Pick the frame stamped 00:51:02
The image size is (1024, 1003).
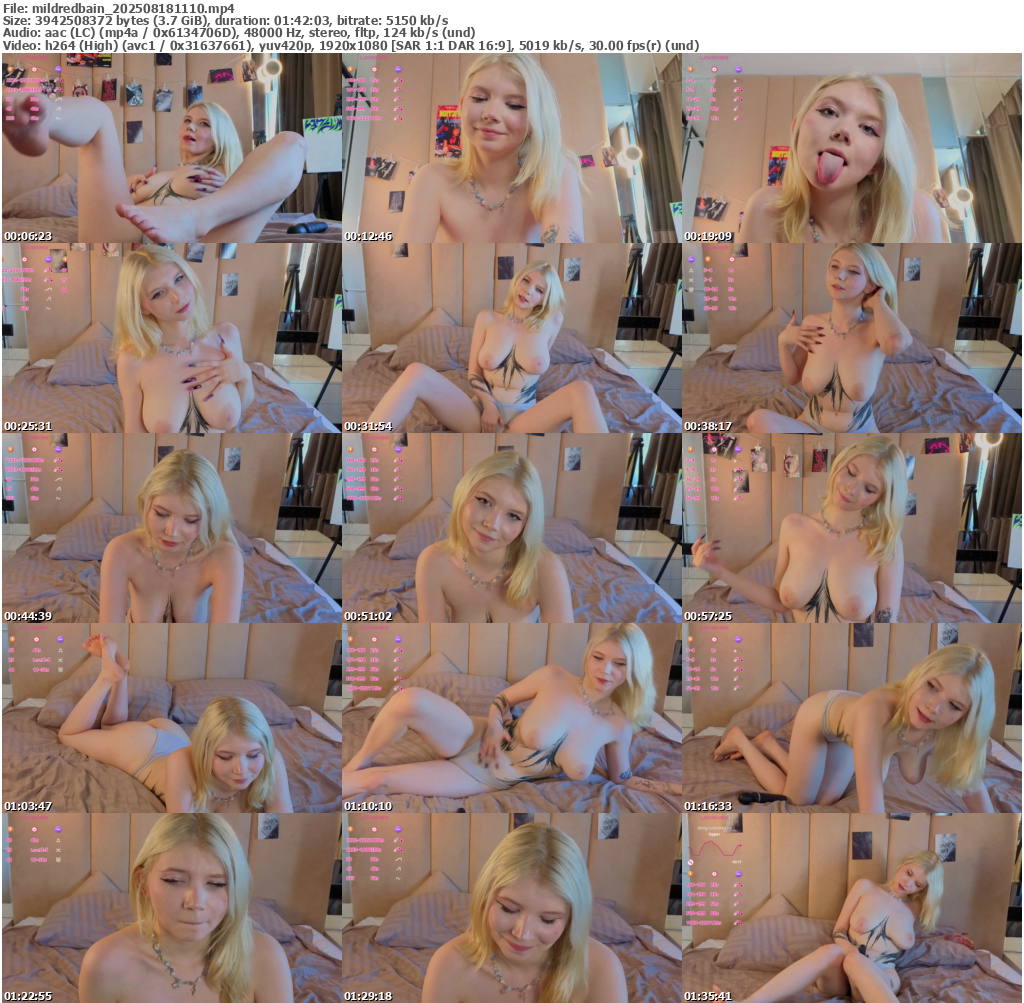click(x=511, y=528)
